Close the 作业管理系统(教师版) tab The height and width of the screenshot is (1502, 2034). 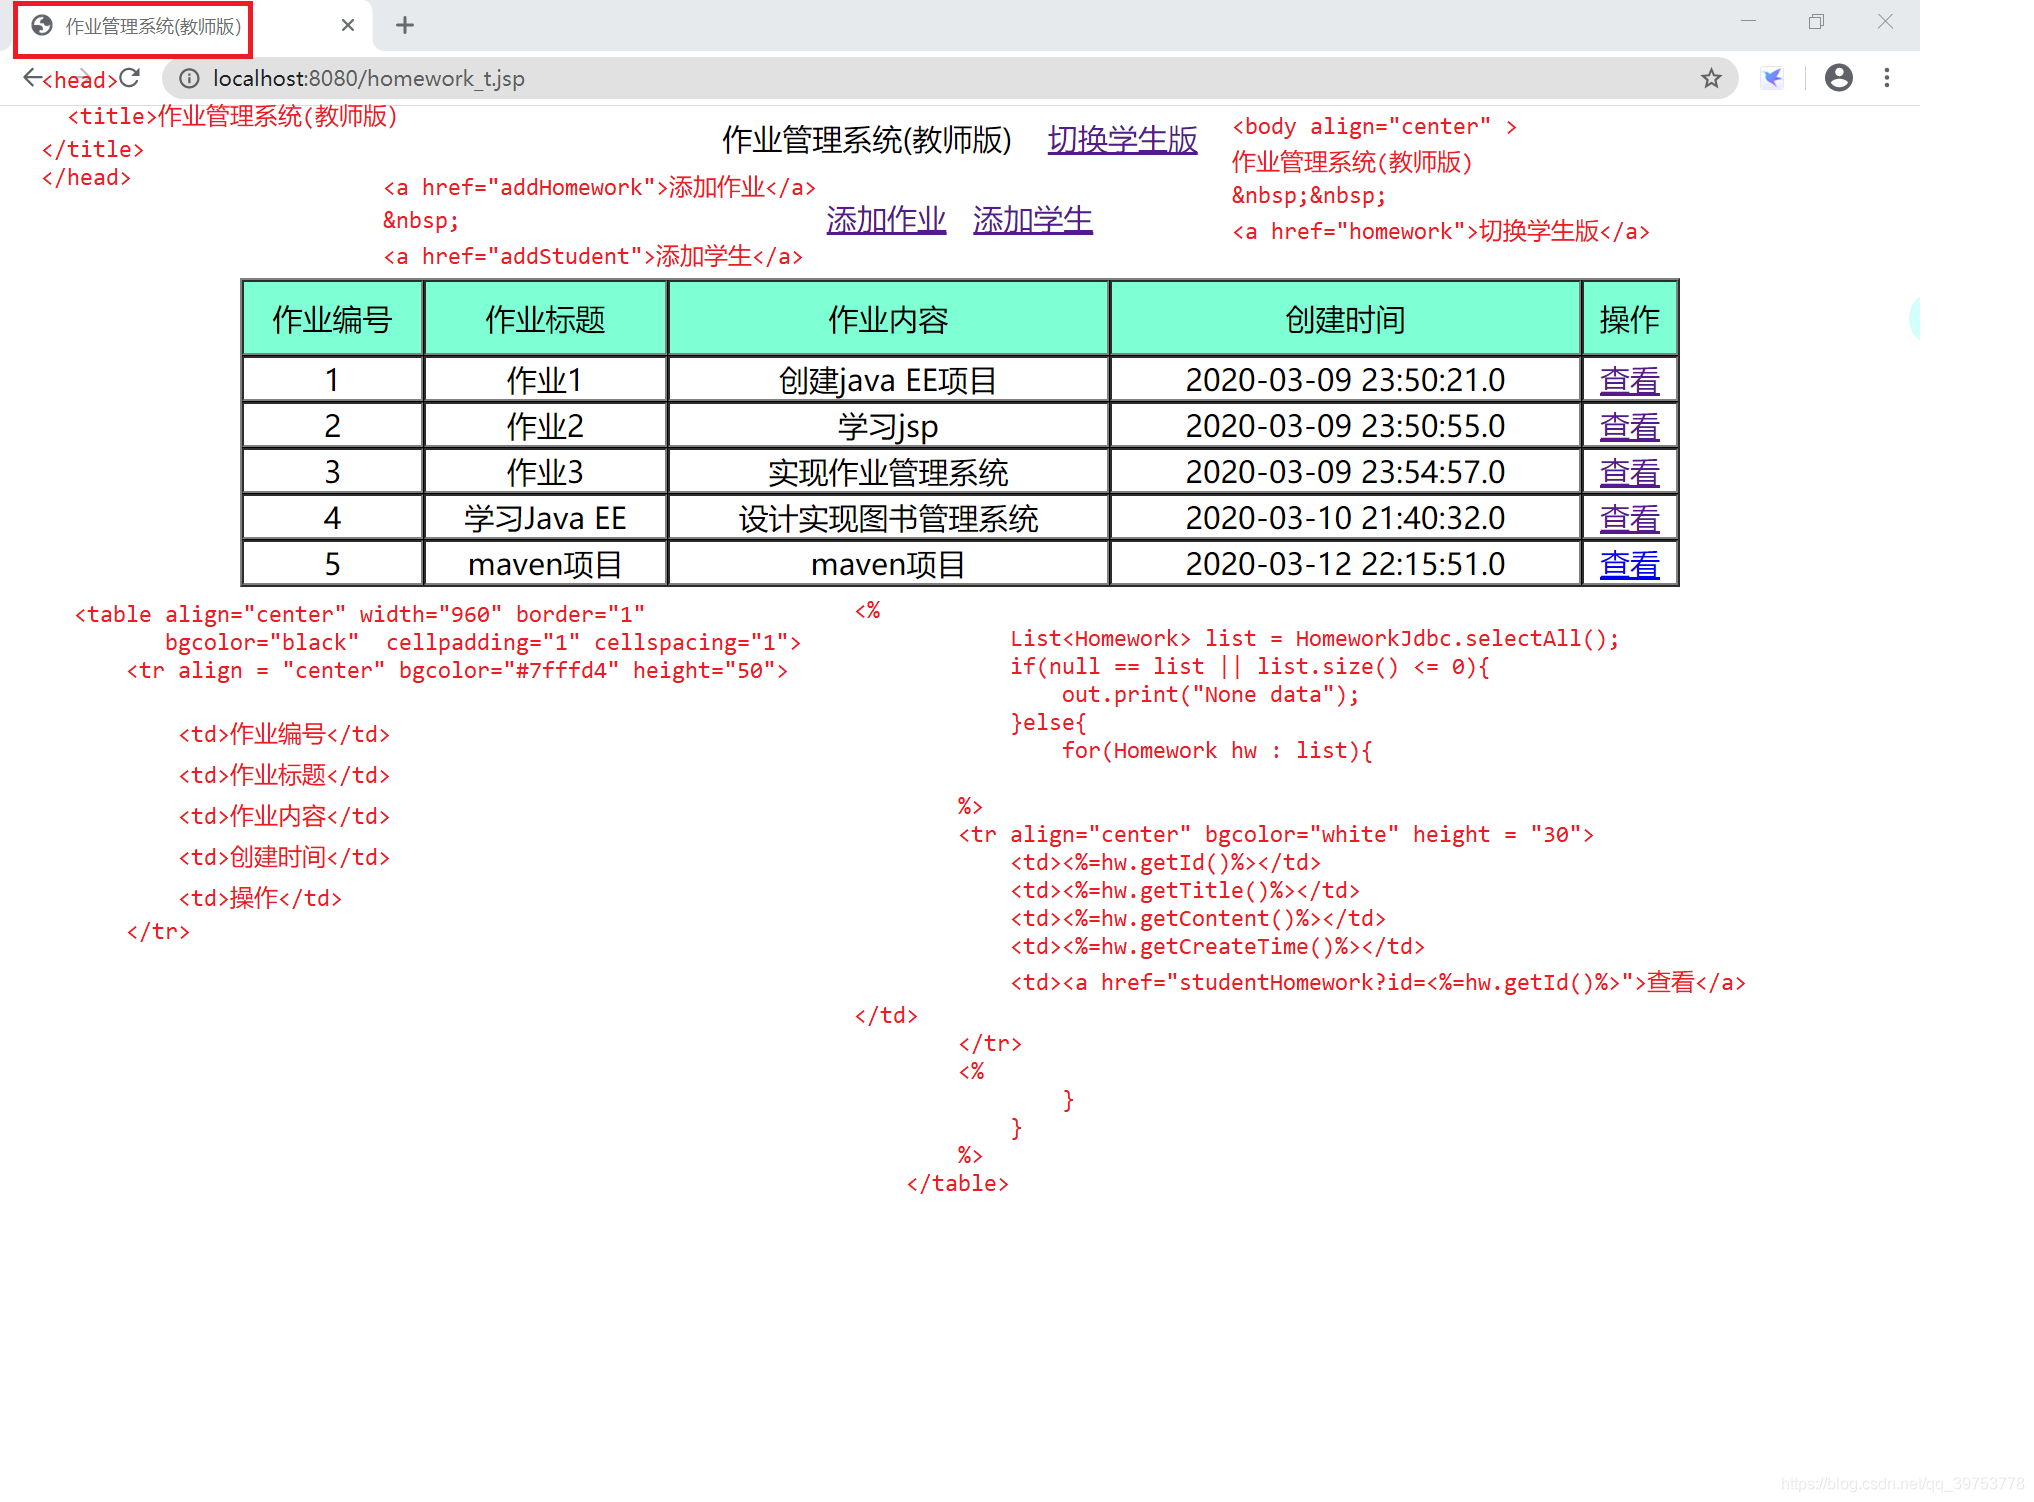(x=347, y=25)
